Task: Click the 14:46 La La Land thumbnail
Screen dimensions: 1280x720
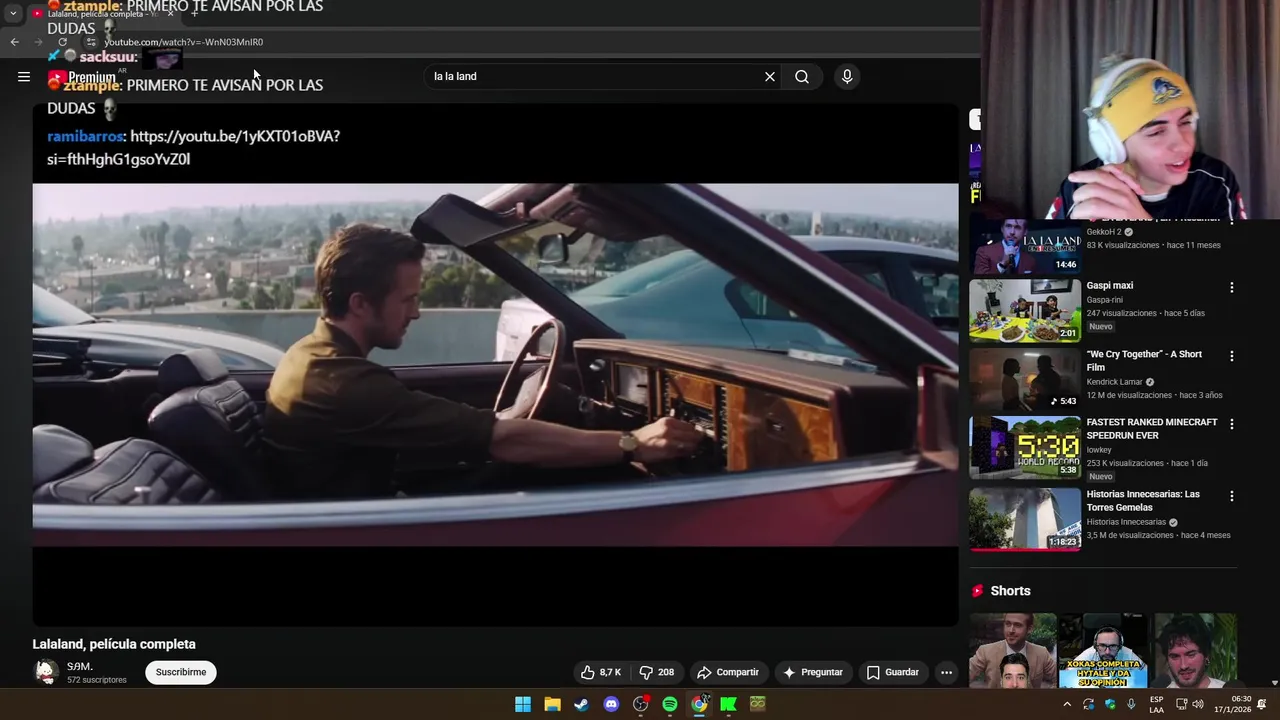Action: click(1025, 245)
